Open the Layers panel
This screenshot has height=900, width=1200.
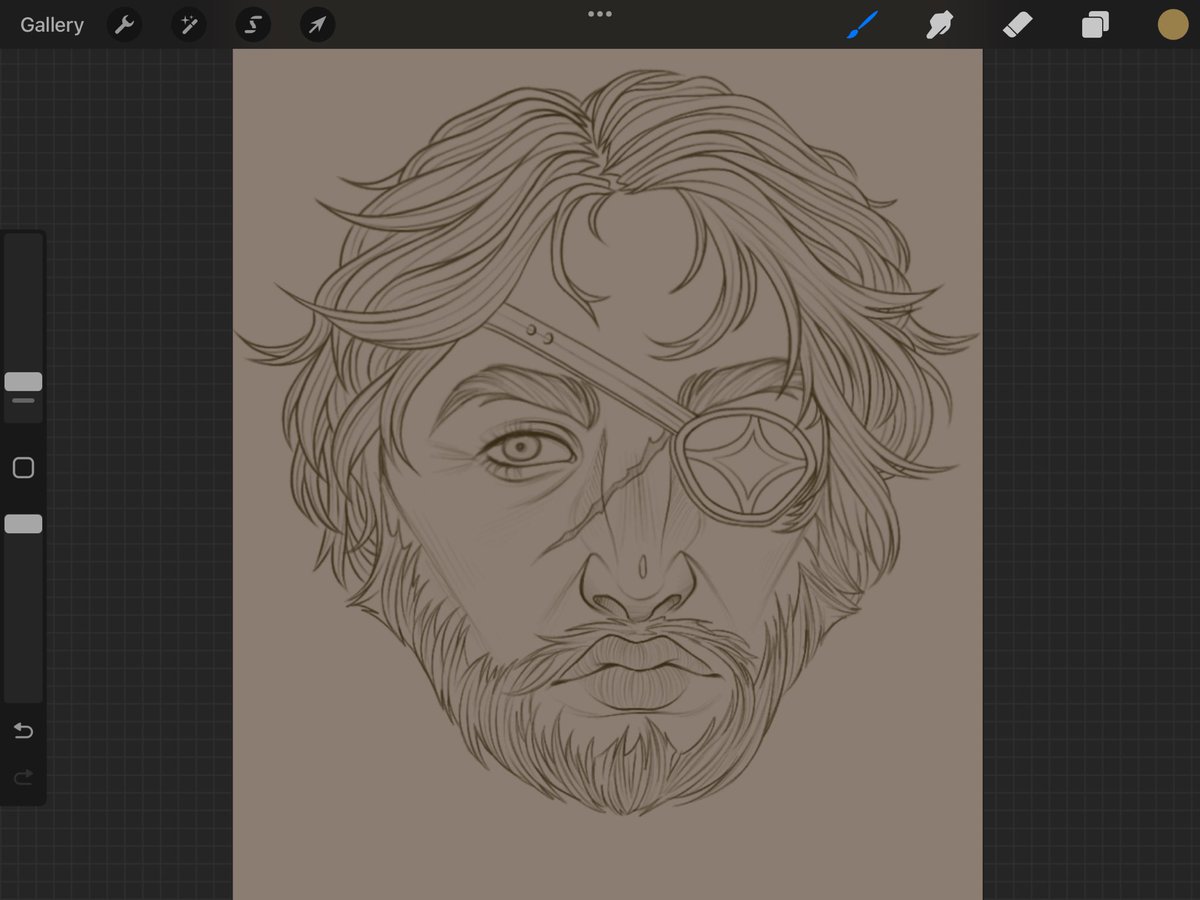(1095, 25)
